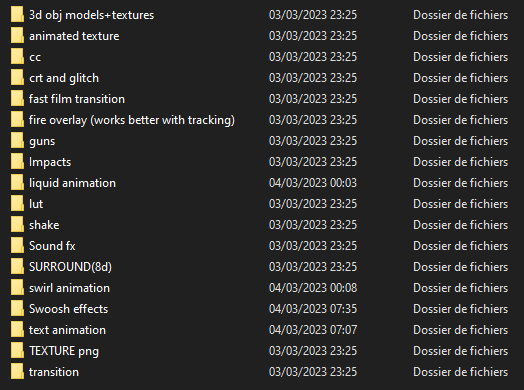Image resolution: width=524 pixels, height=390 pixels.
Task: Select the 'shake' folder icon
Action: pyautogui.click(x=17, y=225)
